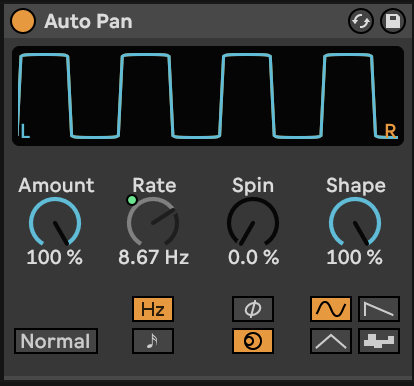
Task: Click the Shape knob
Action: [x=355, y=222]
